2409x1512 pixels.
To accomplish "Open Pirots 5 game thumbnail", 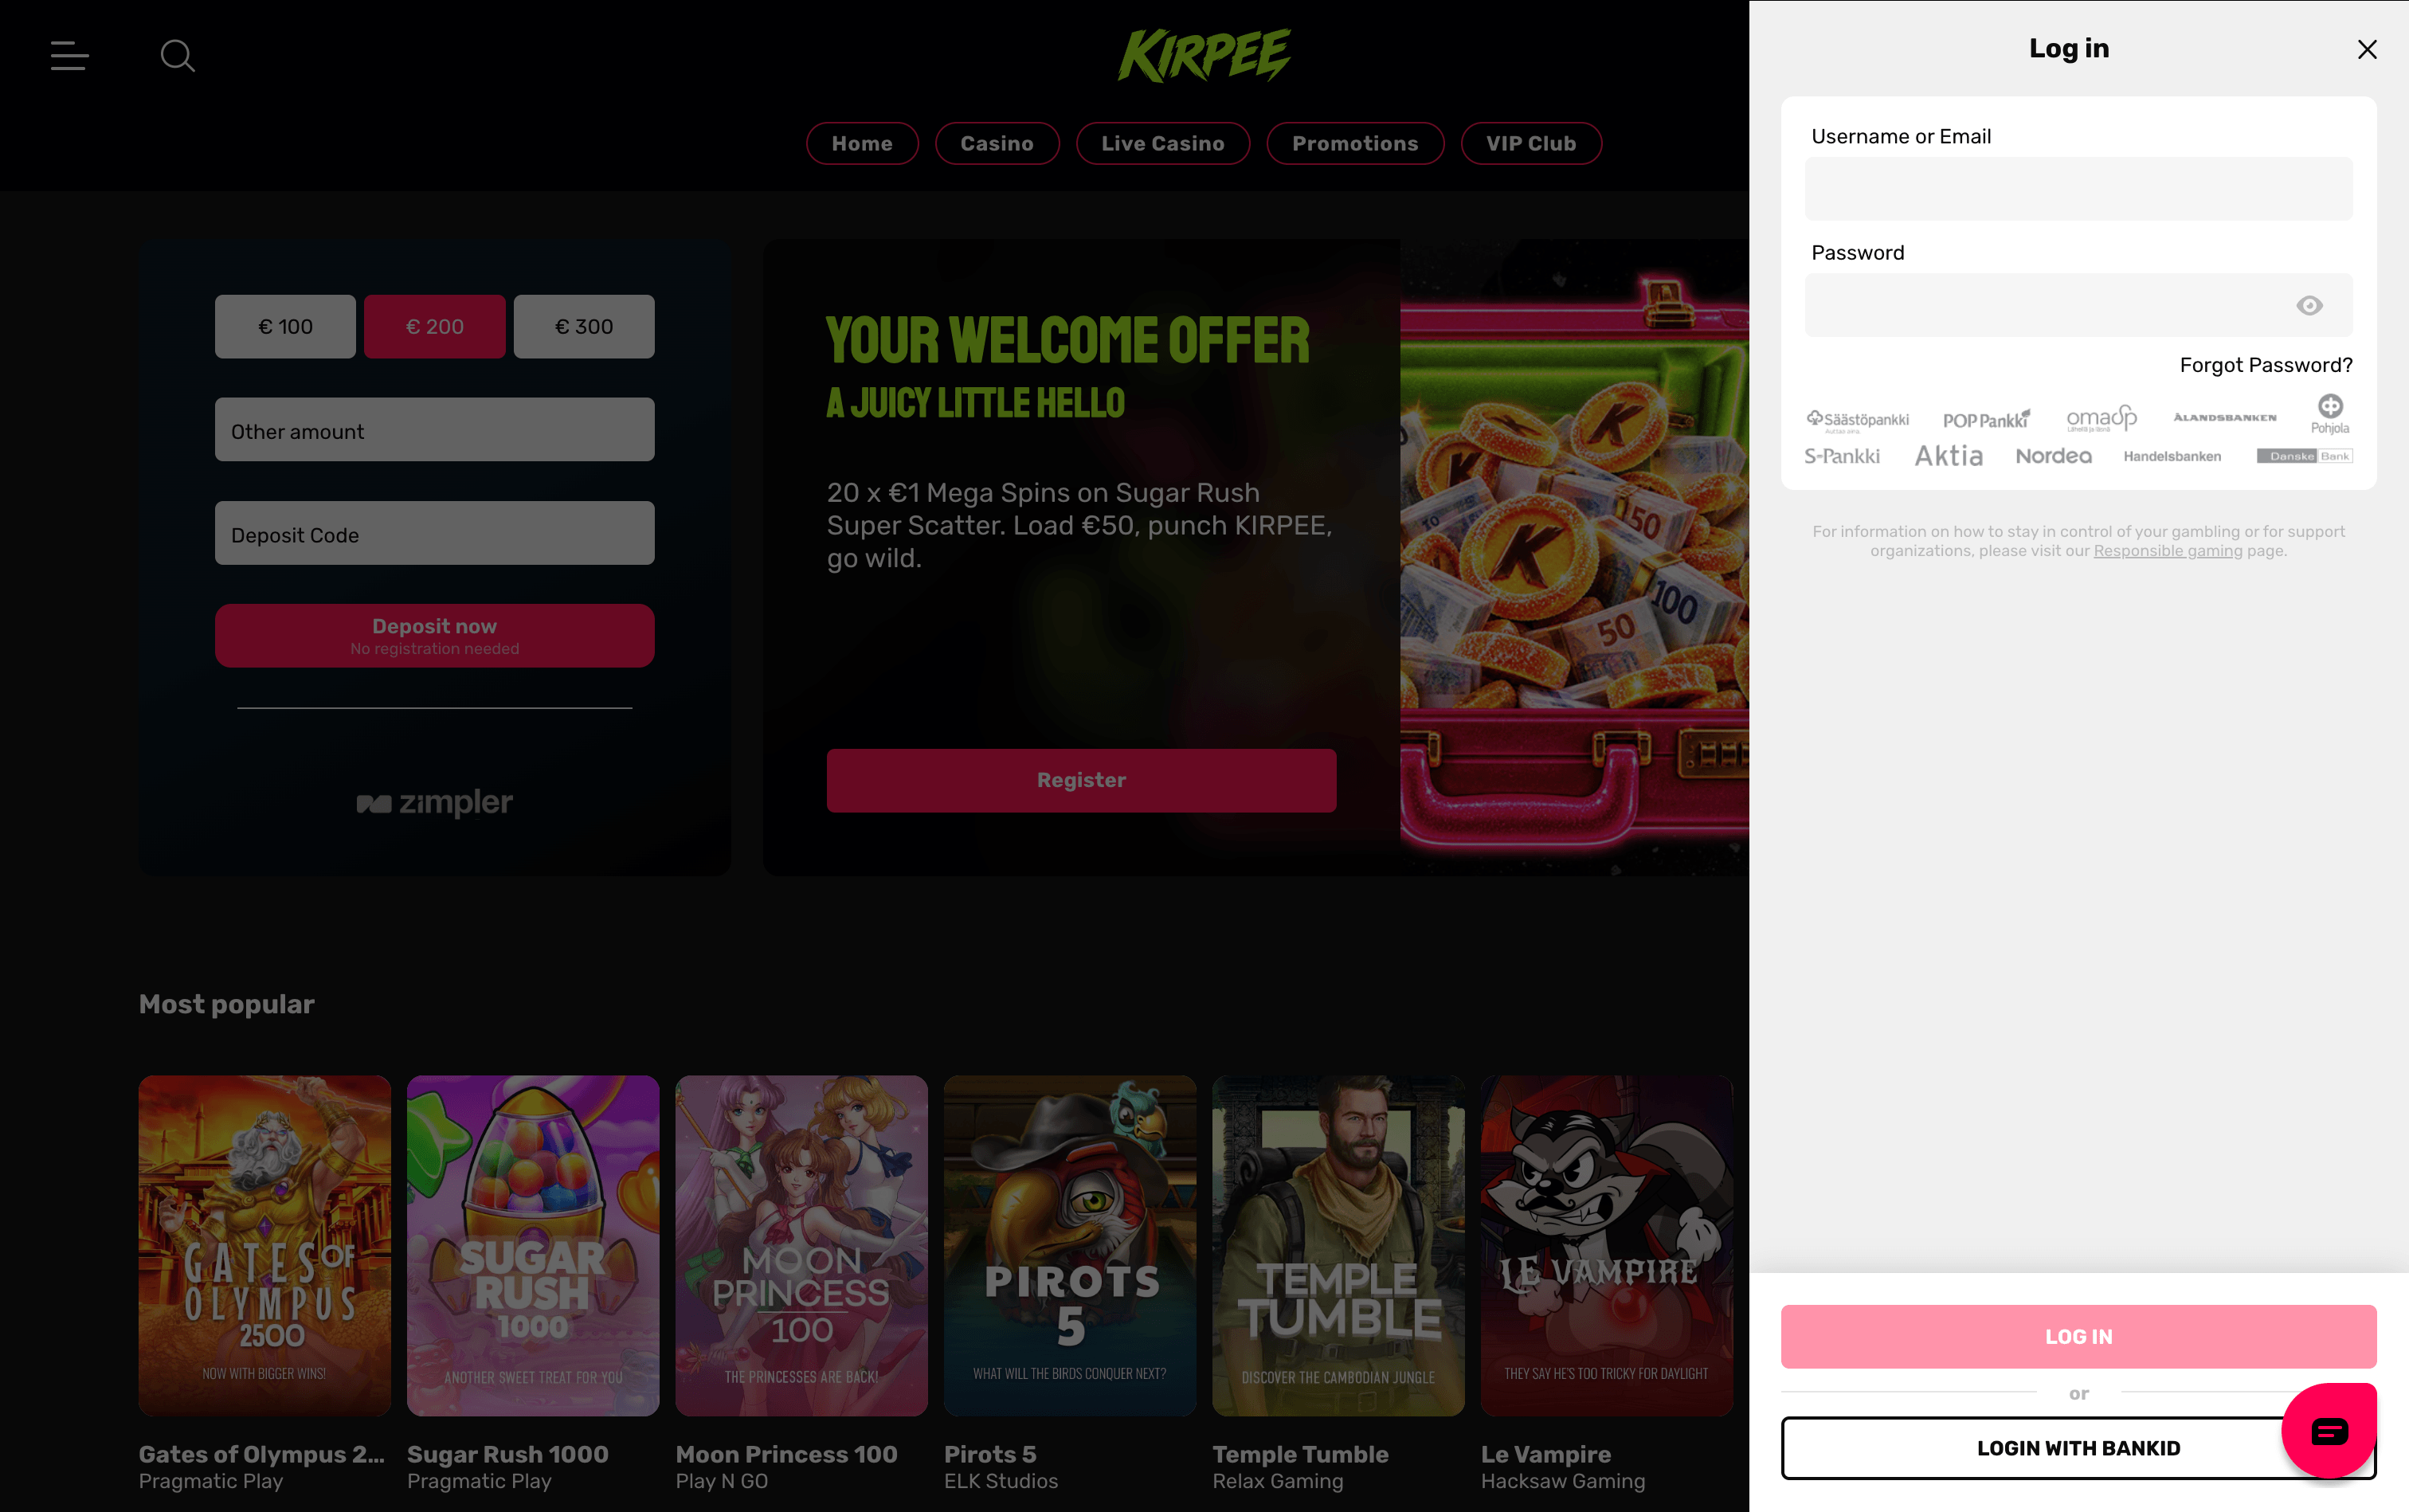I will 1070,1245.
